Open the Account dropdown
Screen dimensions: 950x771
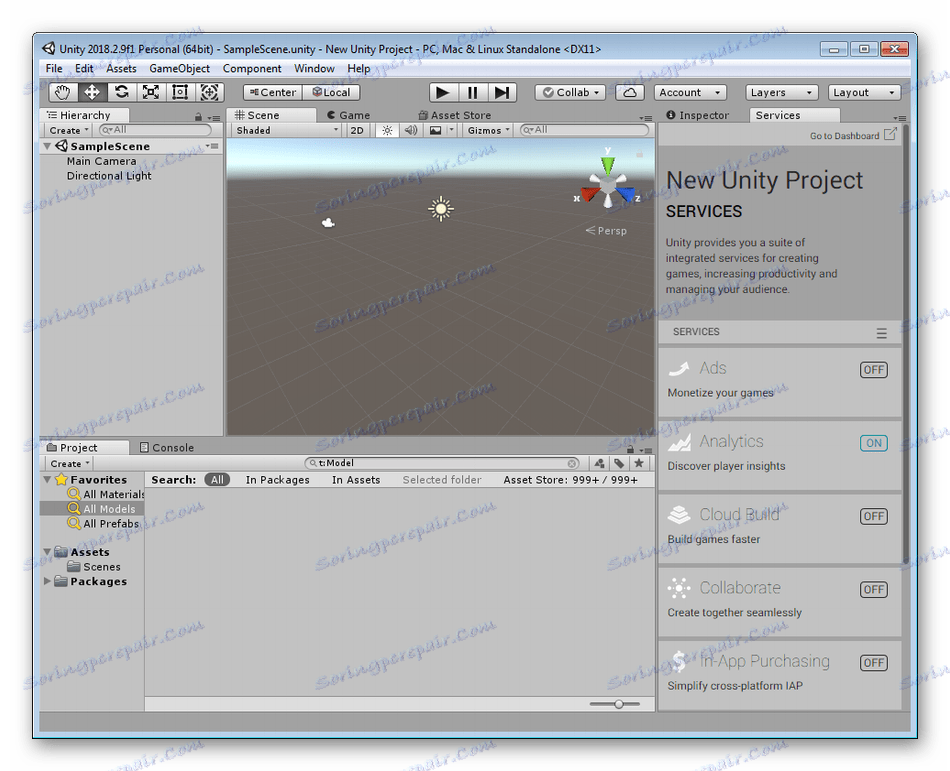point(690,92)
